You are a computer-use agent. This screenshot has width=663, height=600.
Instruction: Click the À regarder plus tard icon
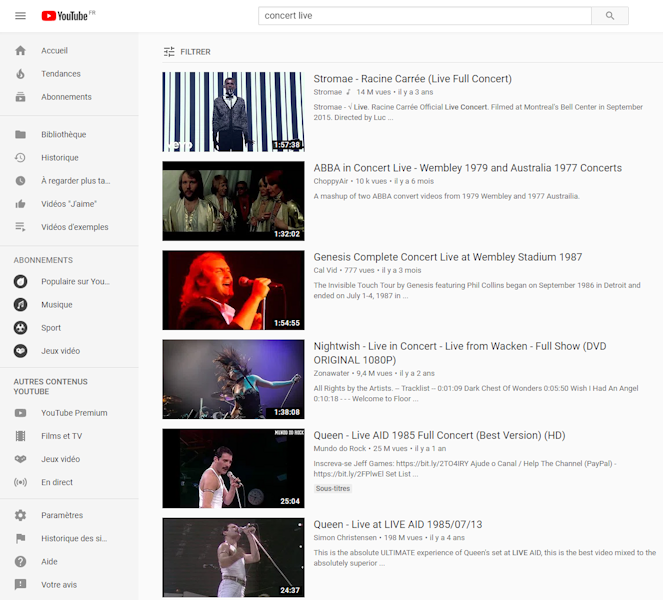pos(20,181)
